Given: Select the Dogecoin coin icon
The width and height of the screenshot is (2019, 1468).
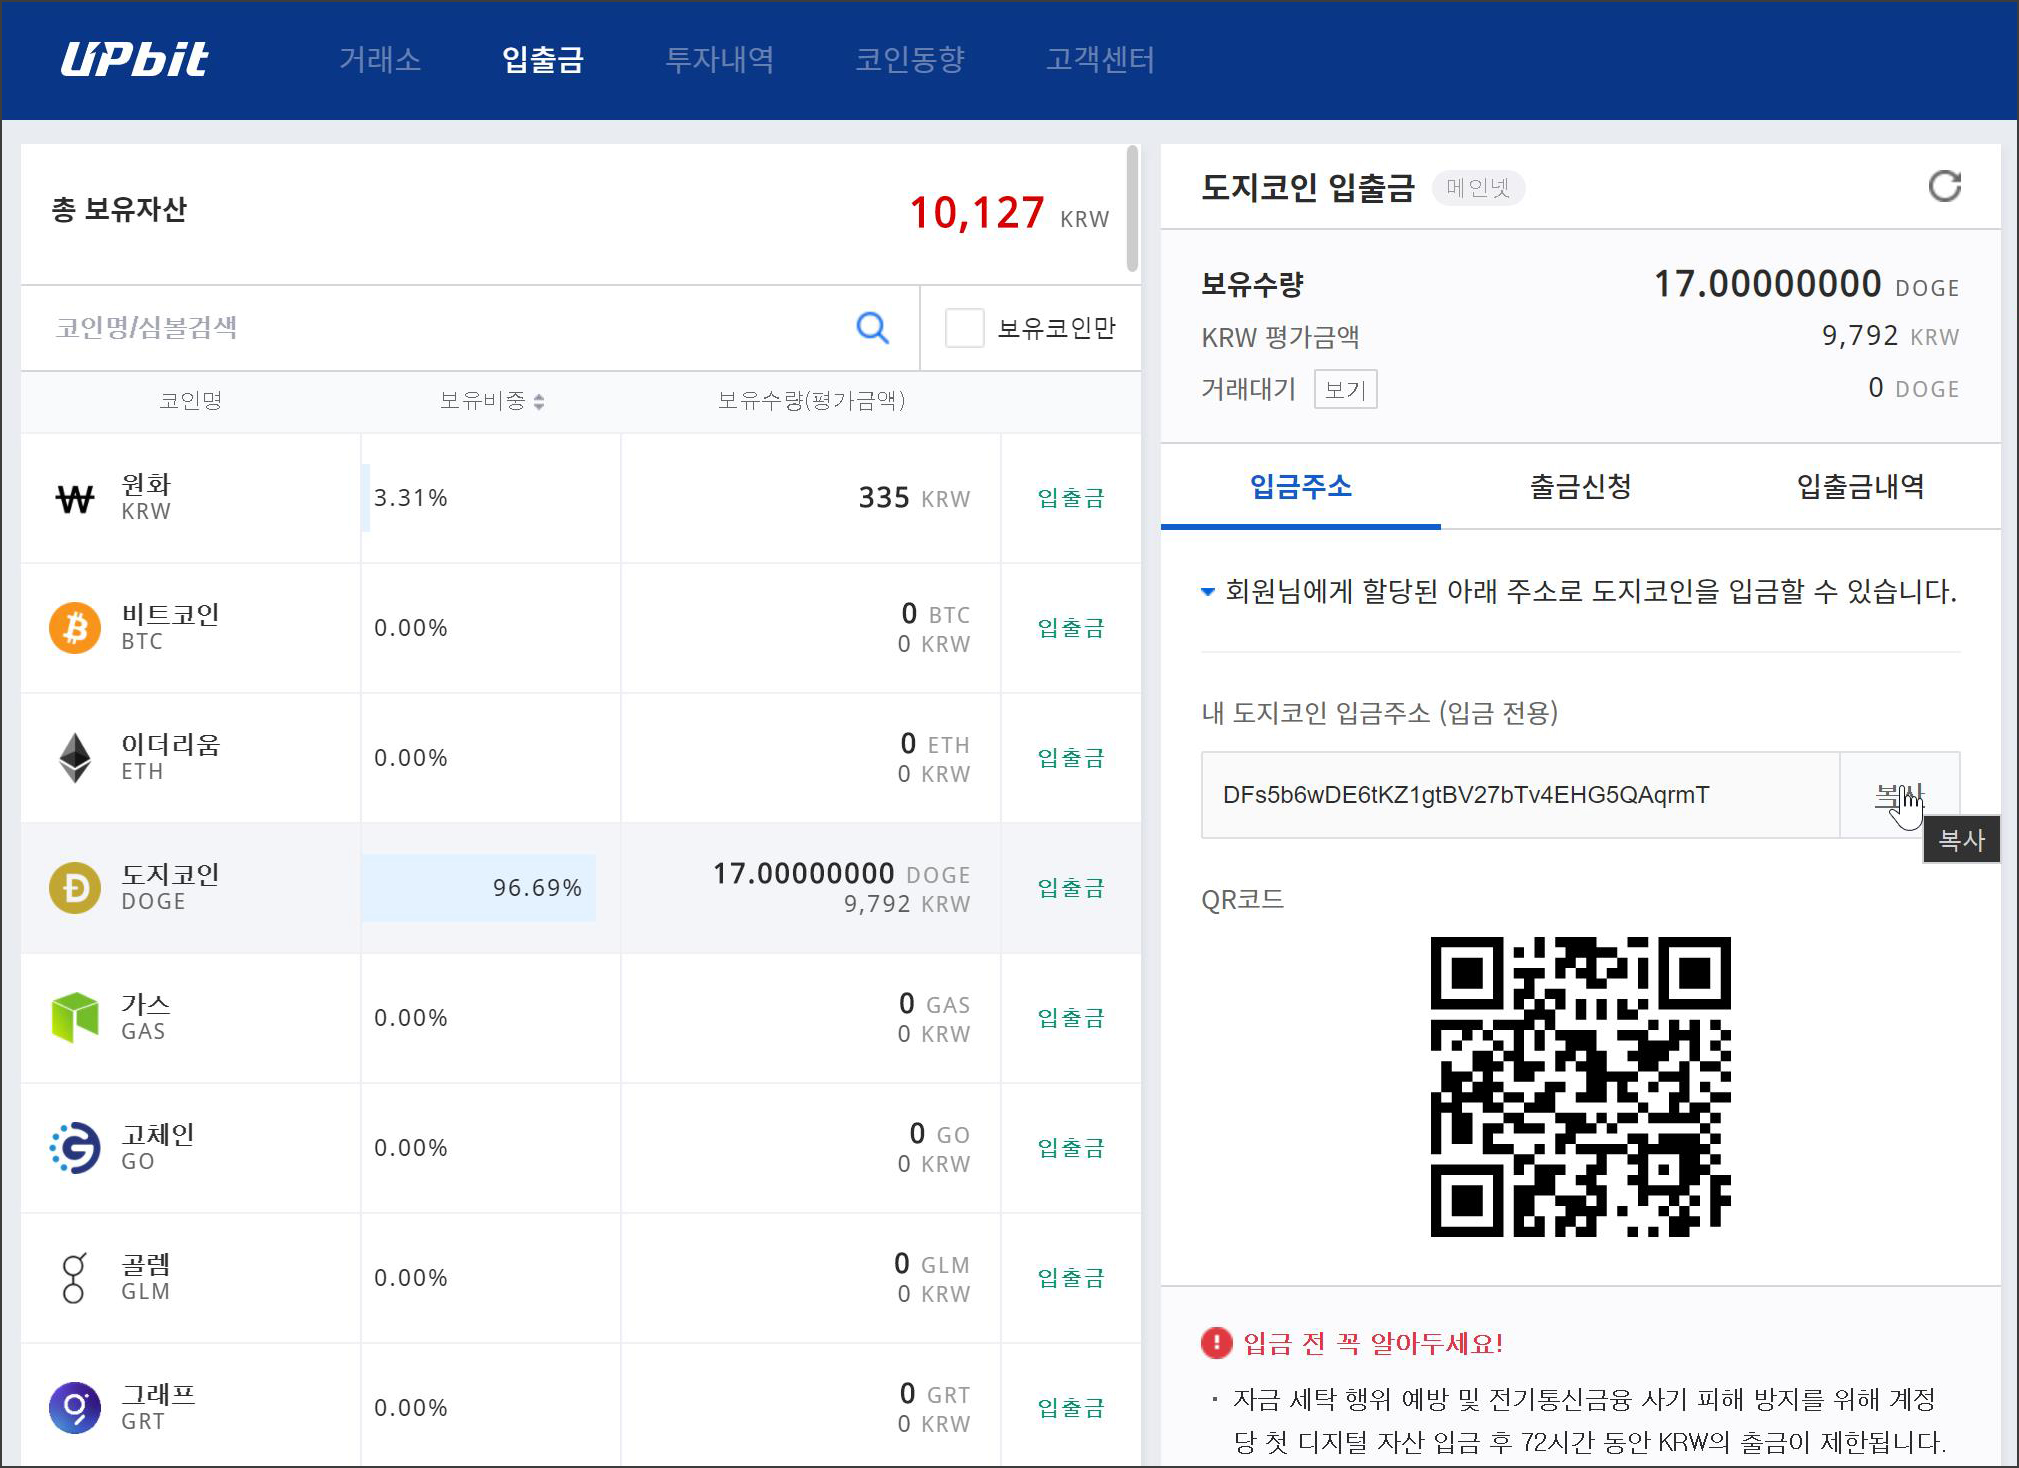Looking at the screenshot, I should pyautogui.click(x=75, y=888).
